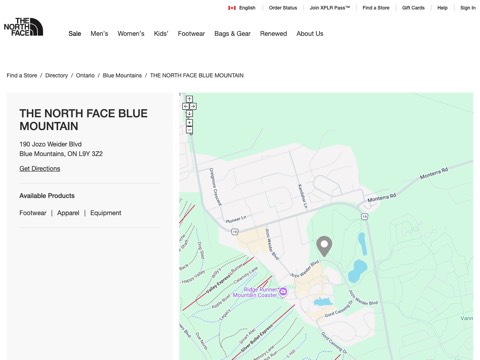This screenshot has height=360, width=480.
Task: Open the Women's menu
Action: tap(131, 34)
